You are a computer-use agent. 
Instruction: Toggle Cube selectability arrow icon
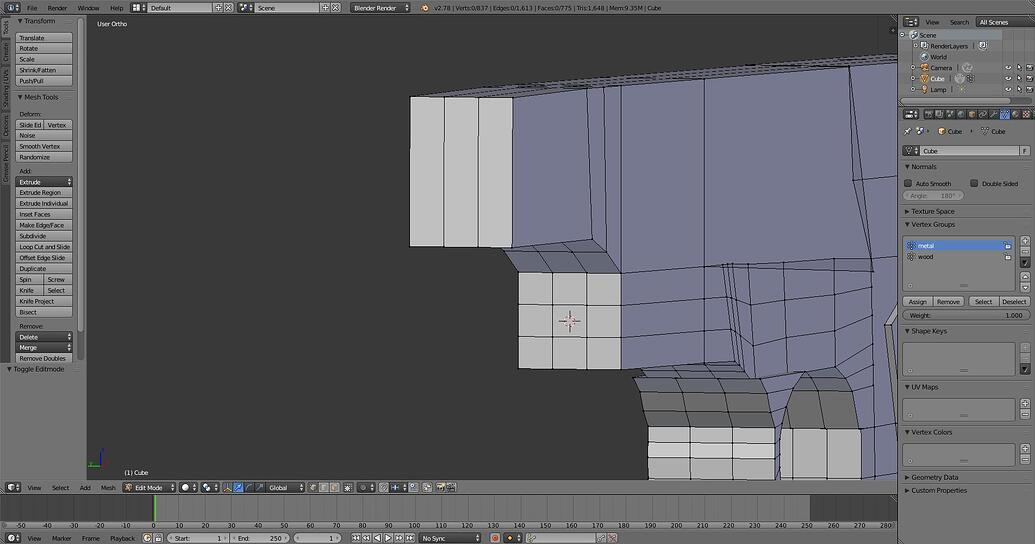(x=1018, y=79)
